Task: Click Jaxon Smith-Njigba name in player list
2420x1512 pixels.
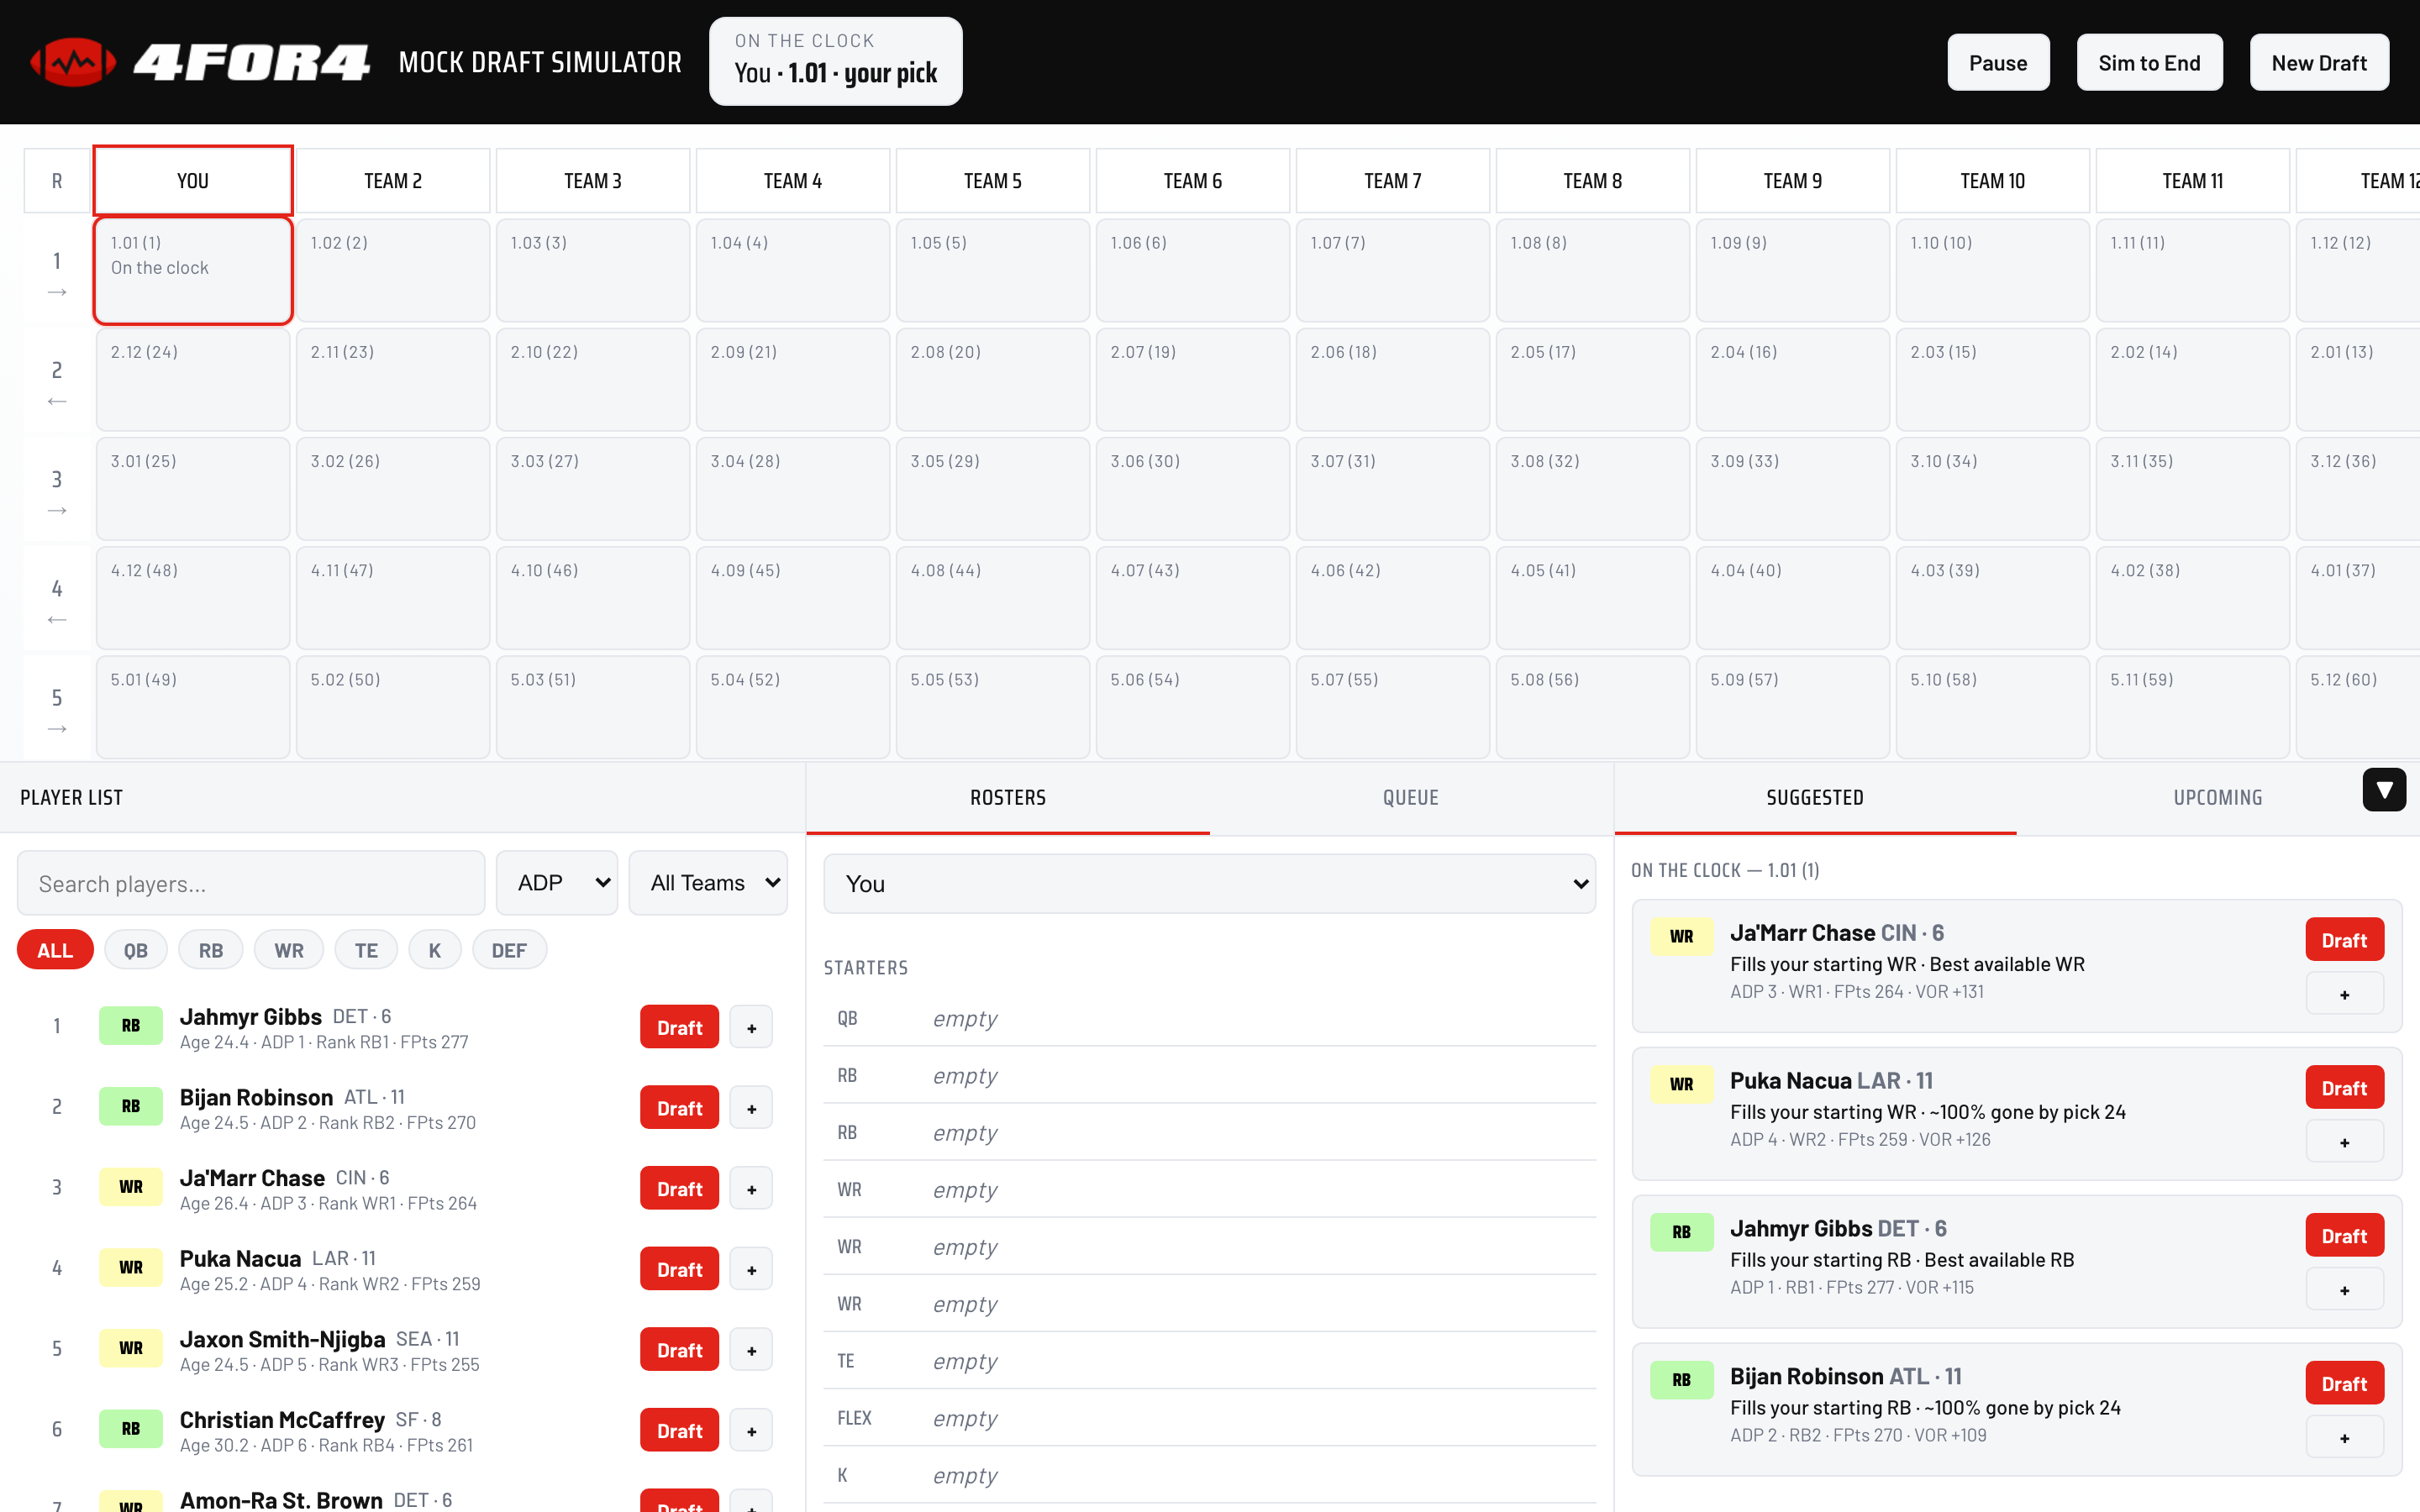Action: coord(282,1339)
